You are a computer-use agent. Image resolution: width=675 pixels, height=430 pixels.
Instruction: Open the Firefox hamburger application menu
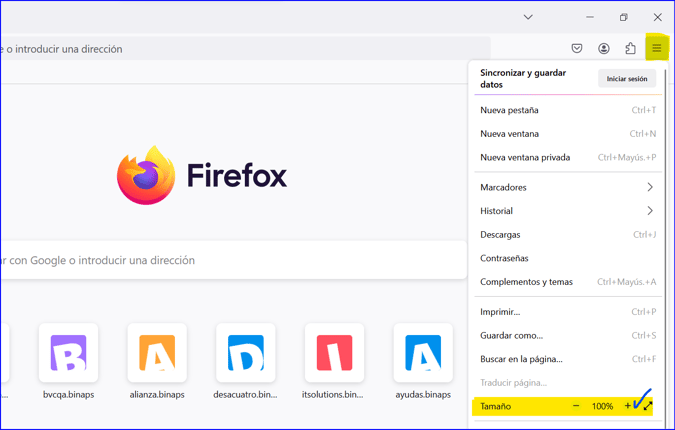coord(656,48)
